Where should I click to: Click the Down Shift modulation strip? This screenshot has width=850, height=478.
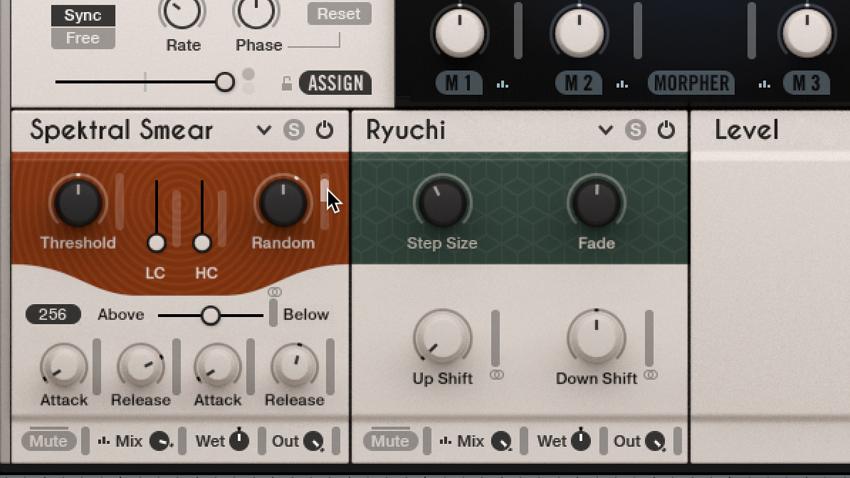(649, 338)
